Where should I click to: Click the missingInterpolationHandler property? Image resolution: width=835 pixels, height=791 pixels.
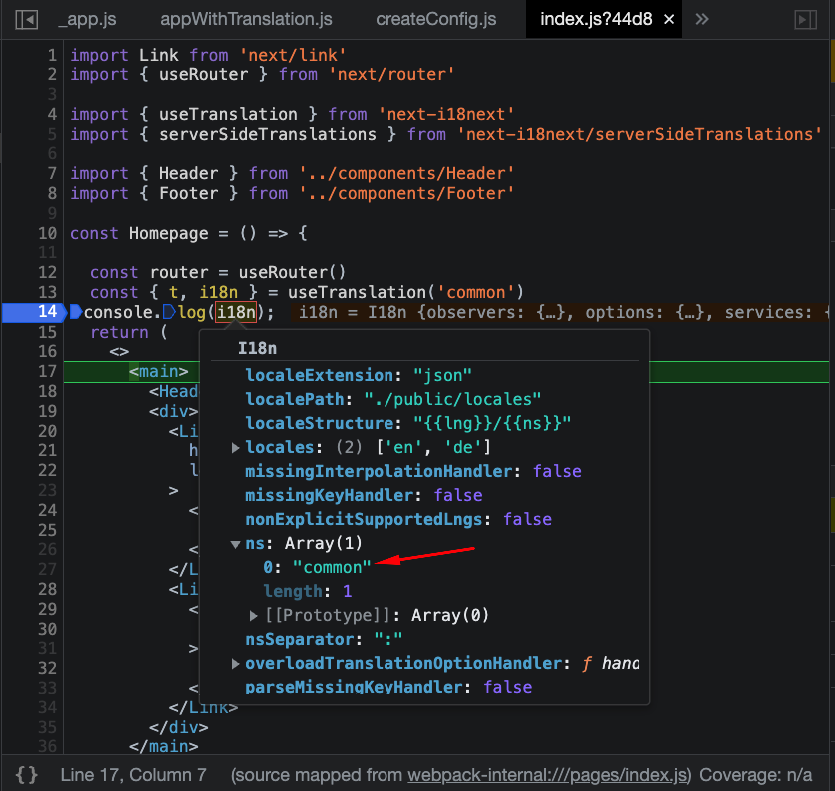click(x=379, y=471)
